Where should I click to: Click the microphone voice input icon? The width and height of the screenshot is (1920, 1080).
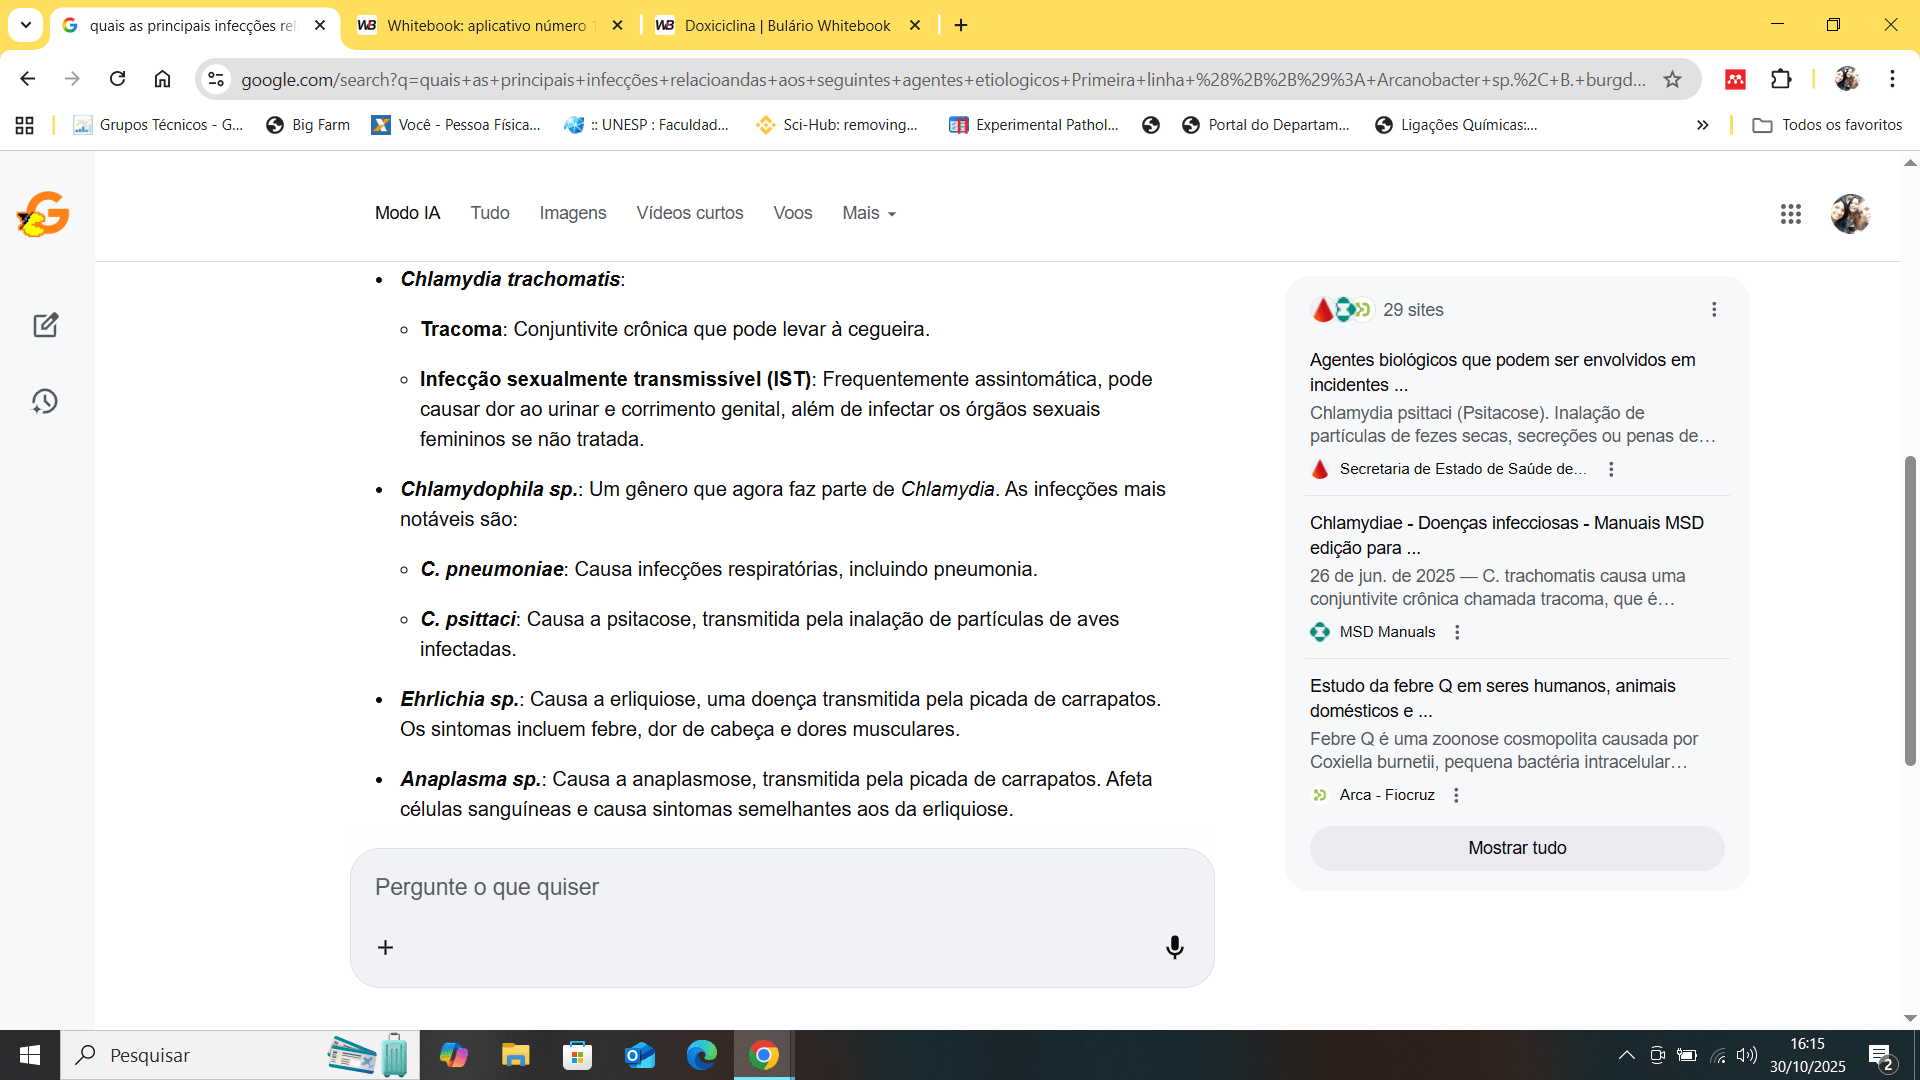tap(1174, 947)
